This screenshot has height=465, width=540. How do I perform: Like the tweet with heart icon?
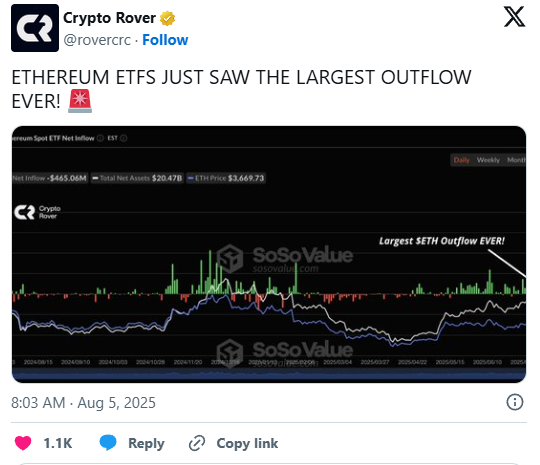[x=23, y=443]
